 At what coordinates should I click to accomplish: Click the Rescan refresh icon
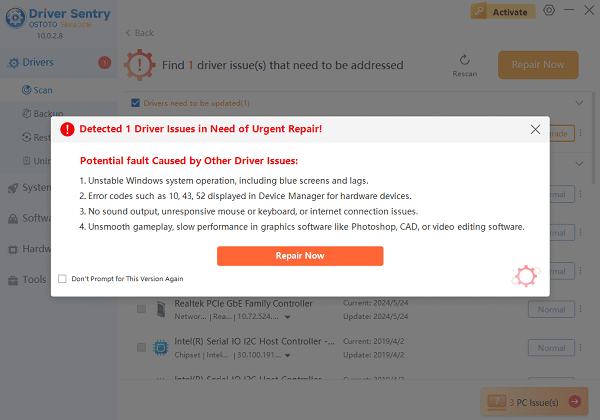tap(465, 60)
